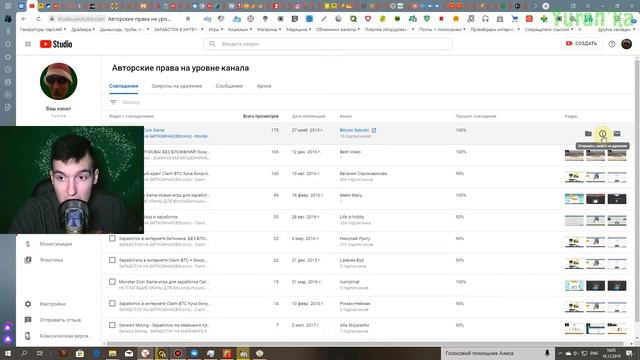Click the envelope message icon in first row
640x360 pixels.
pos(617,133)
